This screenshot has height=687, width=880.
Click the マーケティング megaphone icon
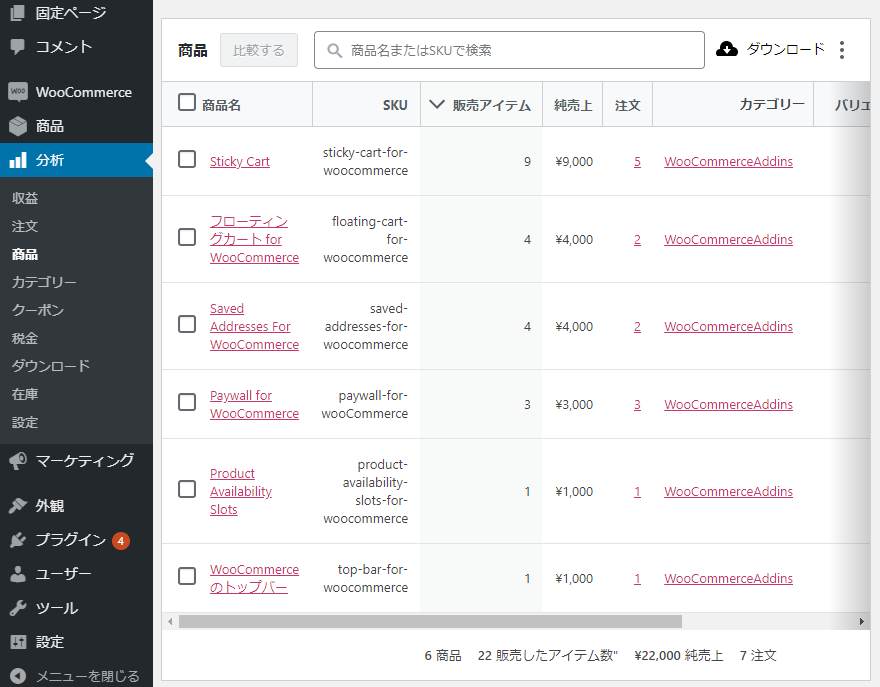[18, 461]
